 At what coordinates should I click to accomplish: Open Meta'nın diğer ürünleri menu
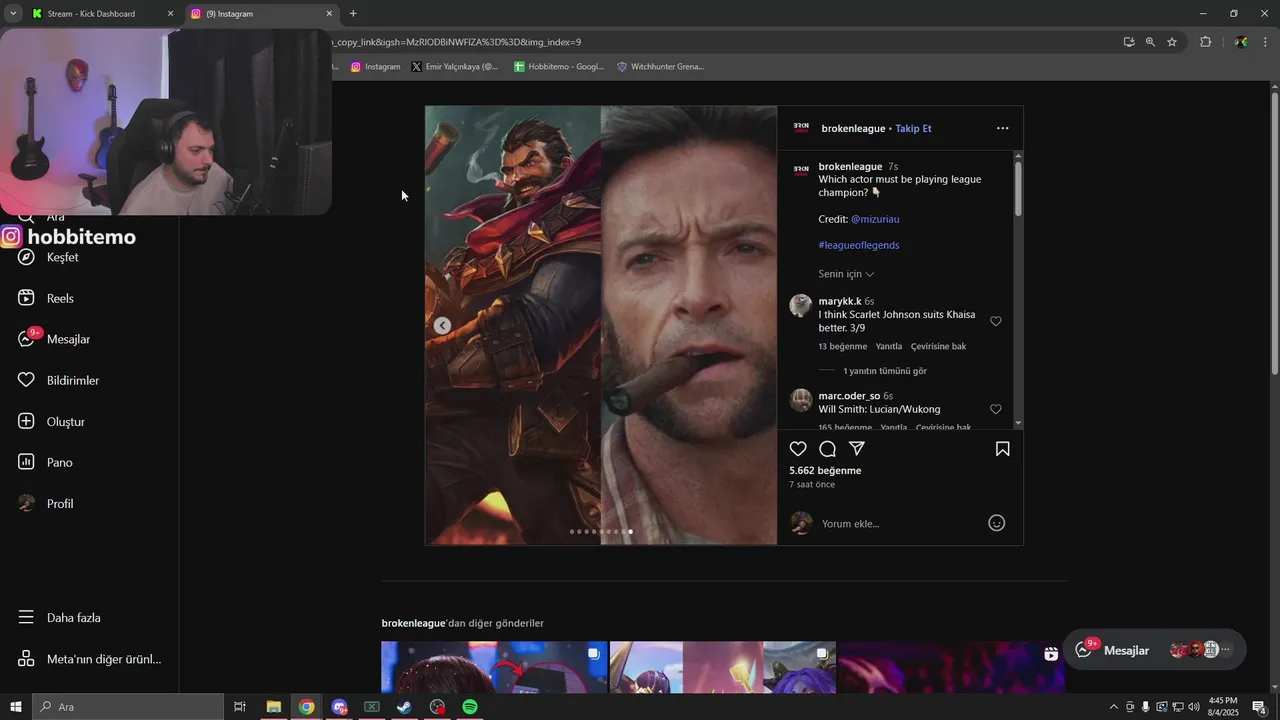click(x=90, y=659)
